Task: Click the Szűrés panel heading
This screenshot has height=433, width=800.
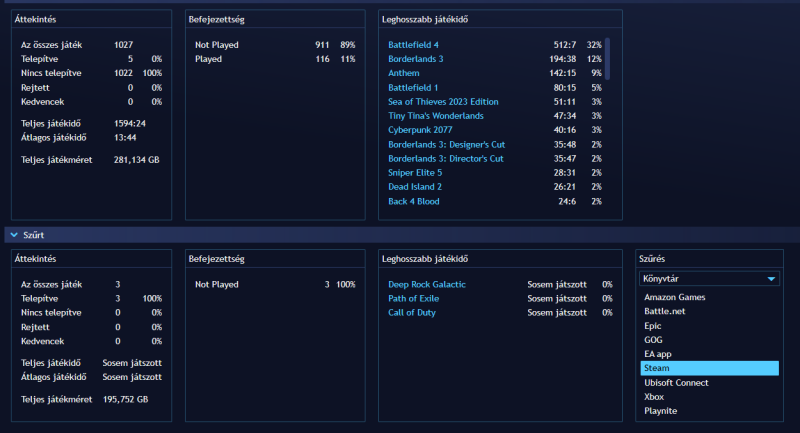Action: (652, 259)
